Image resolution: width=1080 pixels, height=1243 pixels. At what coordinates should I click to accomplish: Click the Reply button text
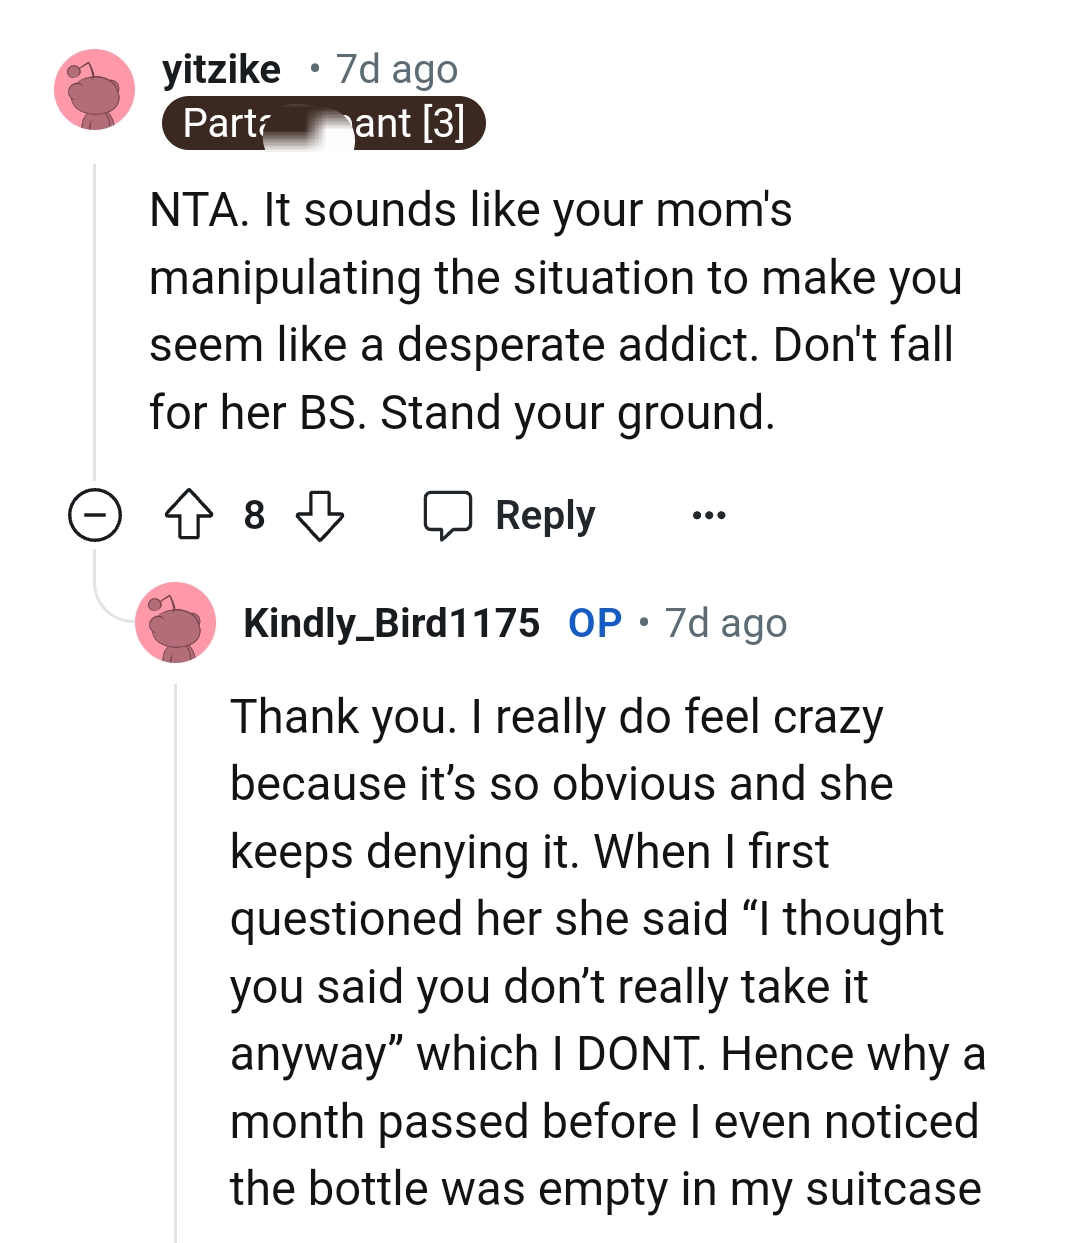[544, 514]
